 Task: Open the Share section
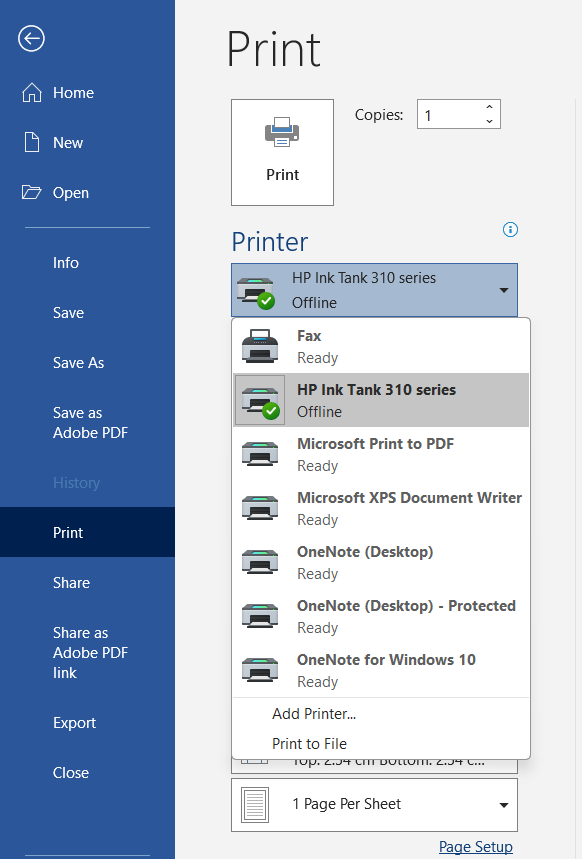tap(71, 582)
